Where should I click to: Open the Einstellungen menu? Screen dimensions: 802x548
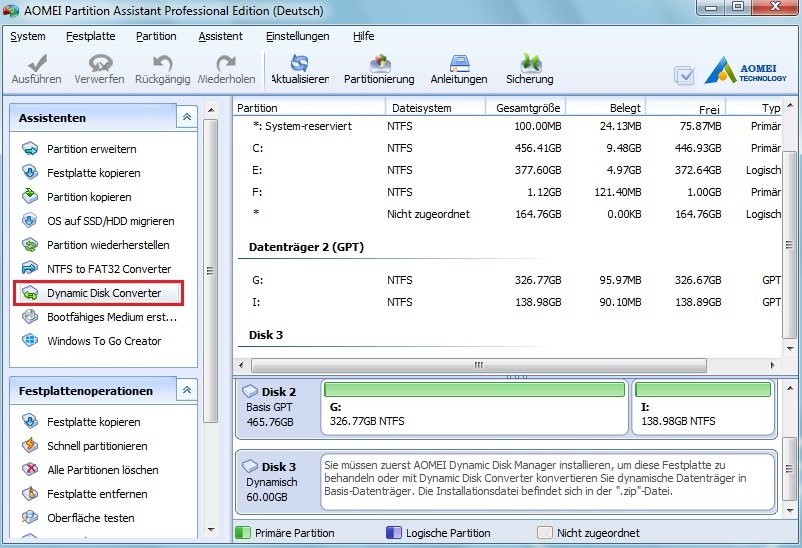pyautogui.click(x=297, y=36)
